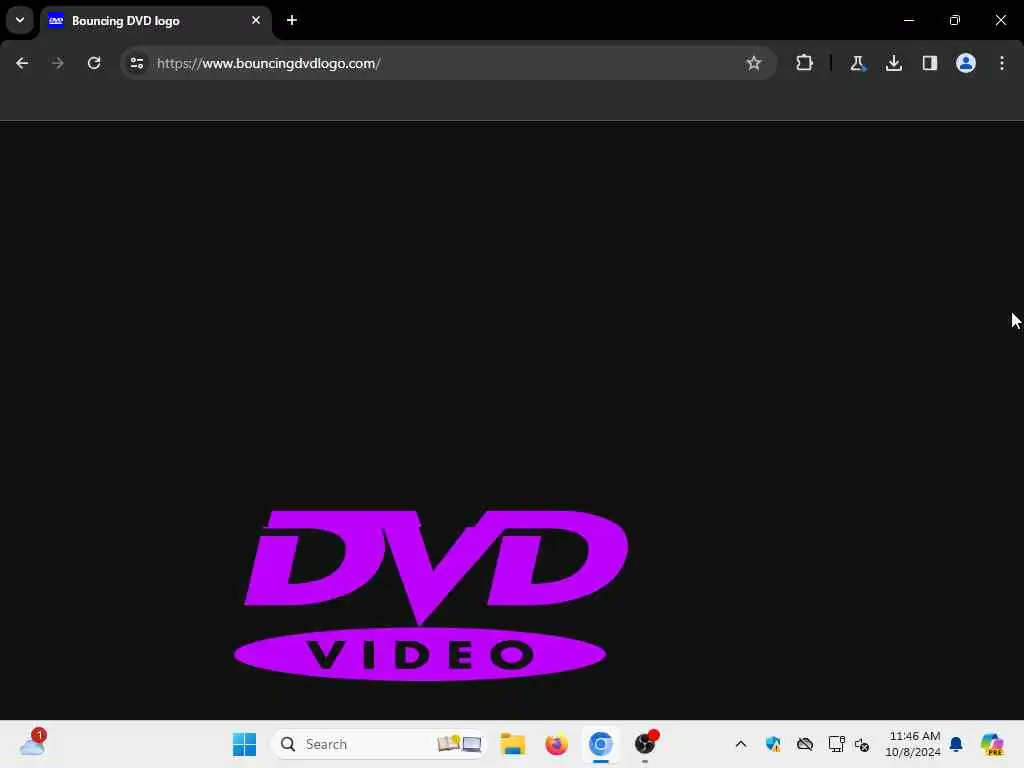Show the Downloads panel
Image resolution: width=1024 pixels, height=768 pixels.
[x=894, y=63]
